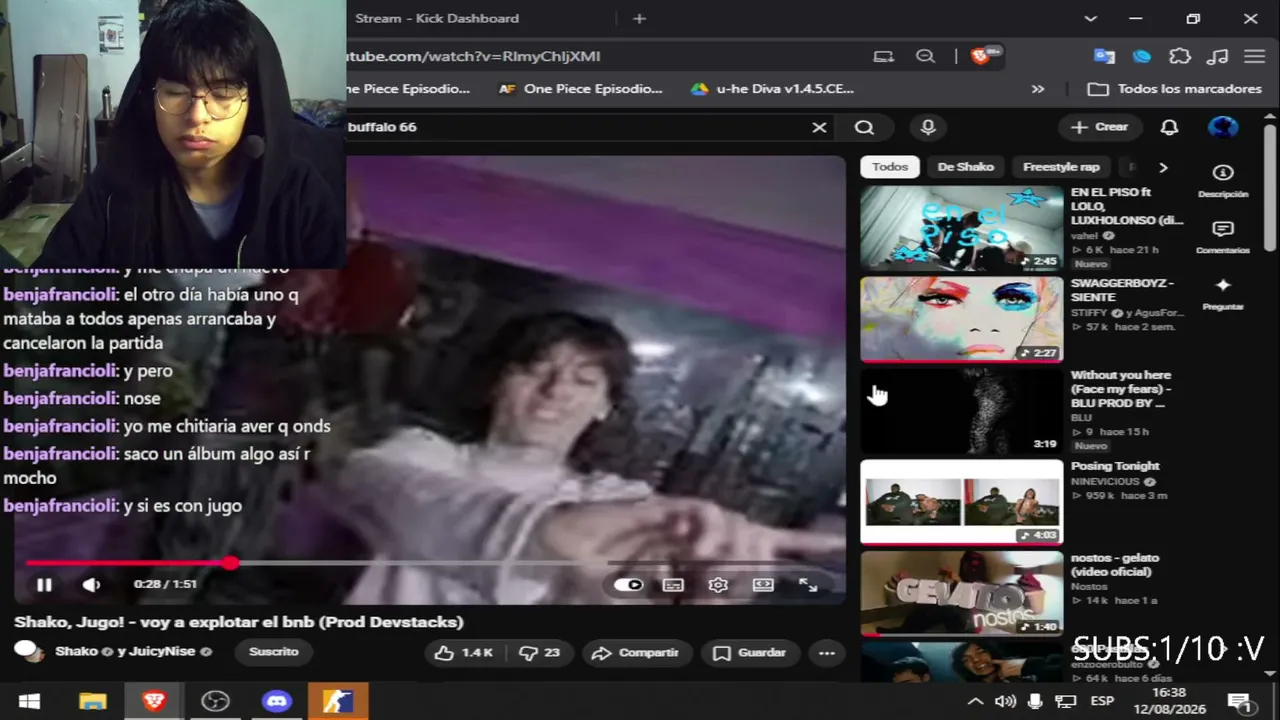Viewport: 1280px width, 720px height.
Task: Open Discord from the taskbar
Action: coord(276,702)
